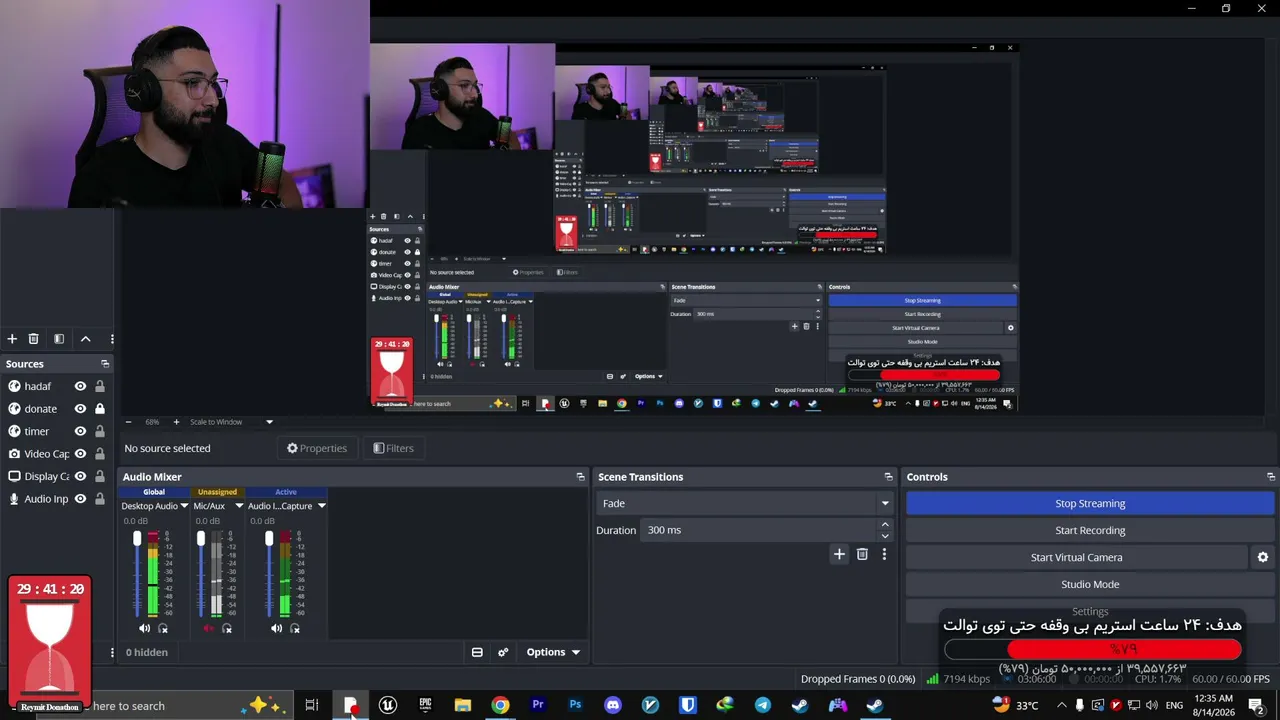Open Windows notification center

[1256, 705]
